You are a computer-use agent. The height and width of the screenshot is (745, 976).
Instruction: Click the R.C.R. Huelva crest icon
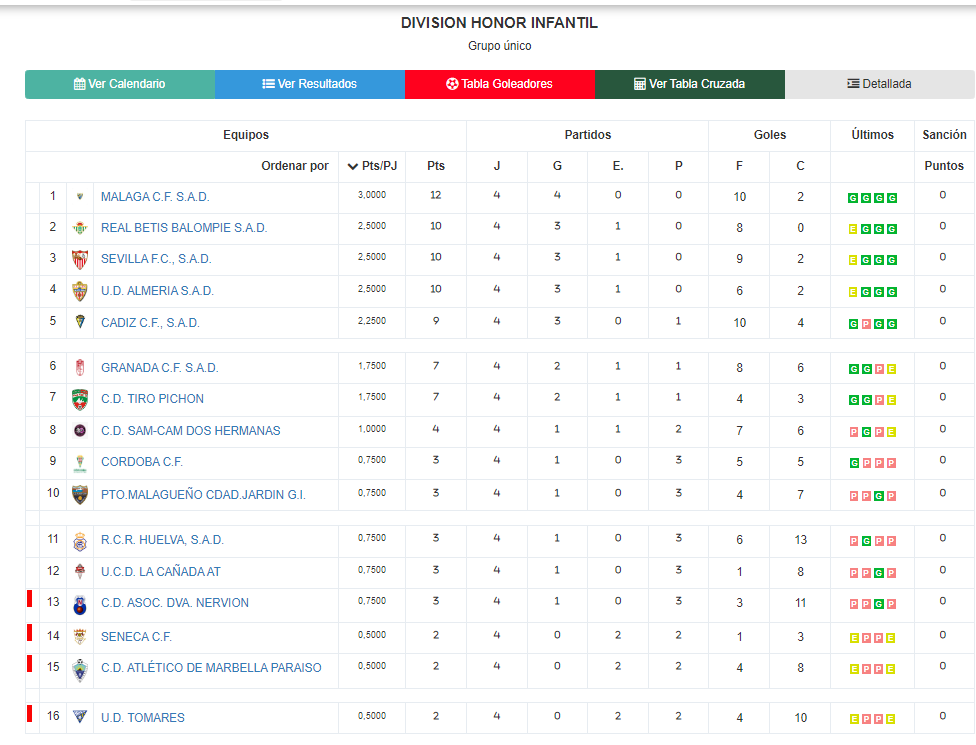(80, 541)
